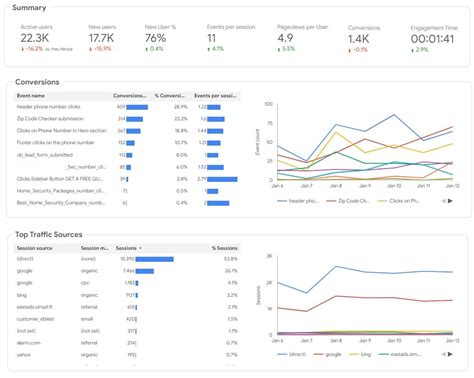474x378 pixels.
Task: Click the 'Clicks on Ph...' line color in legend
Action: [382, 201]
